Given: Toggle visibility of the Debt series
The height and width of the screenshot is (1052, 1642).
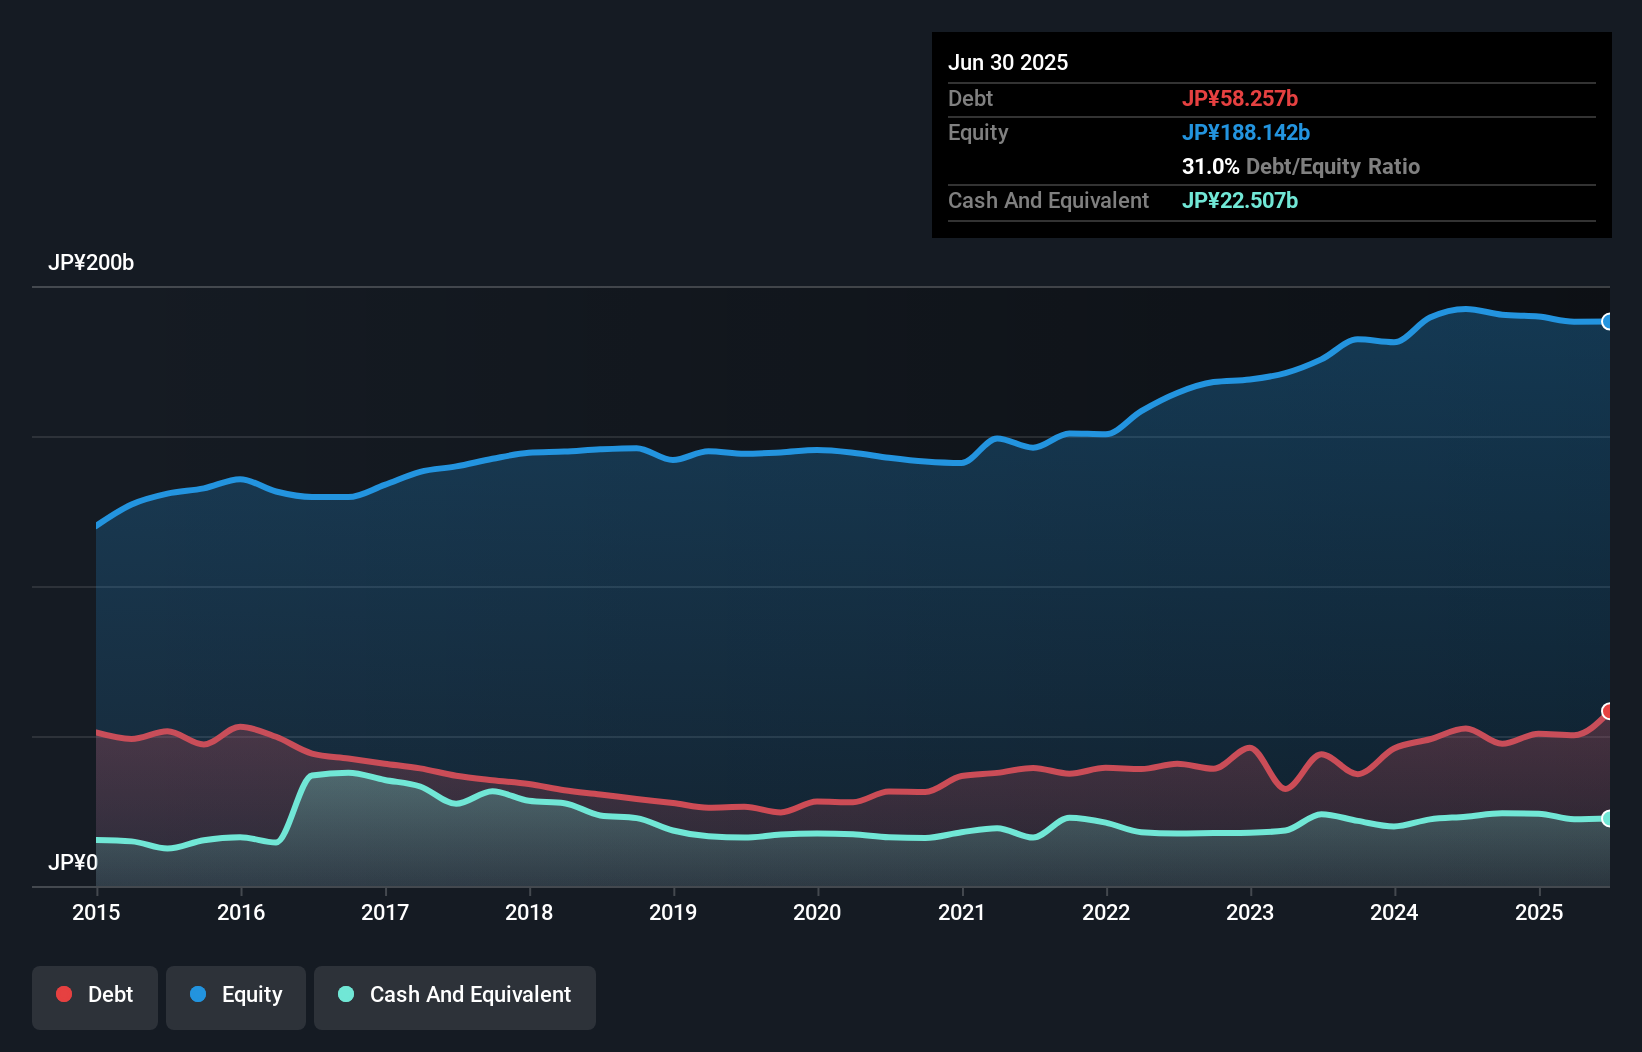Looking at the screenshot, I should (95, 996).
